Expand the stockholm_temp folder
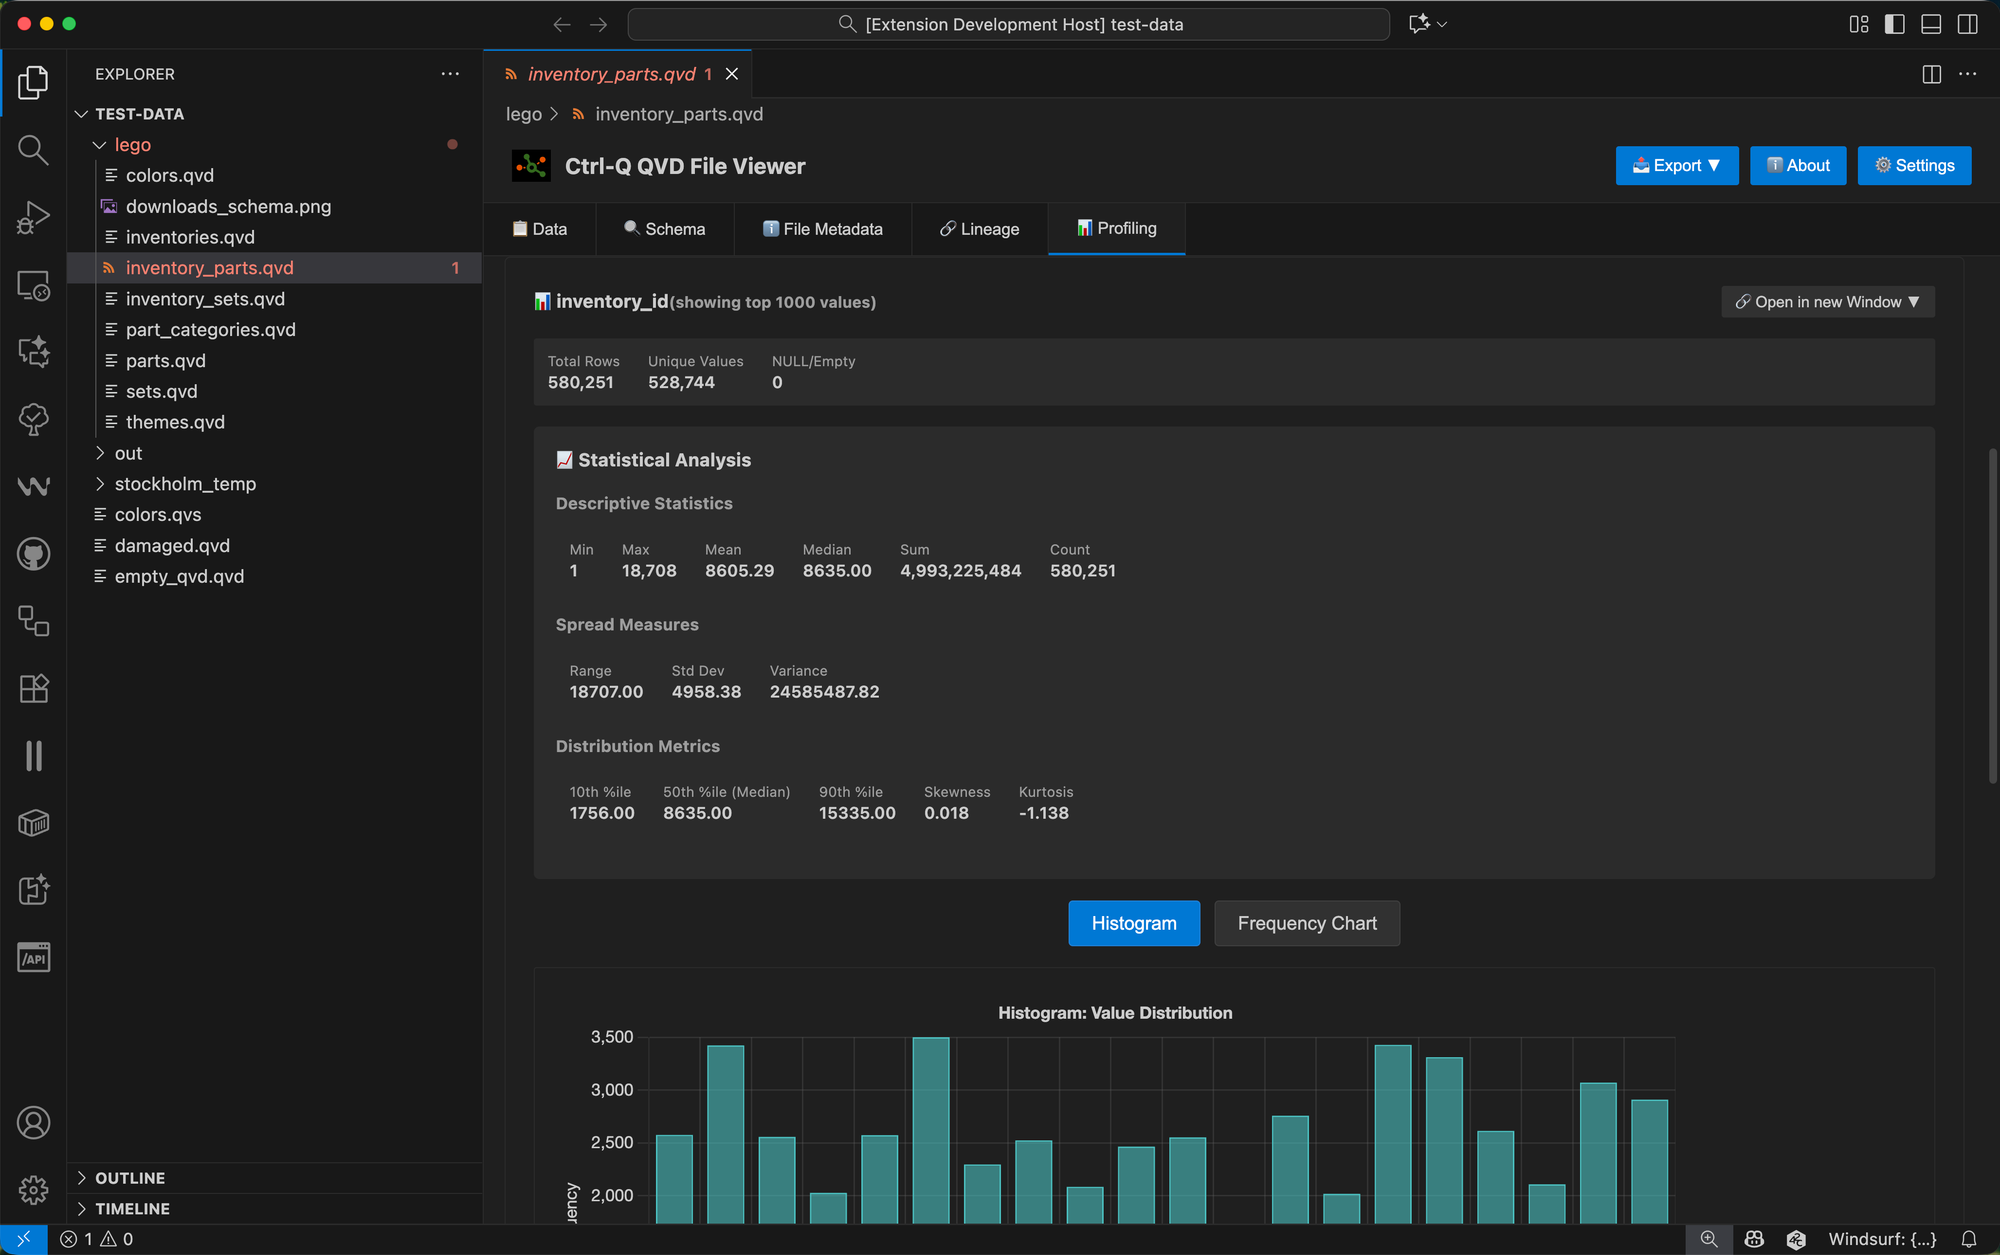Image resolution: width=2000 pixels, height=1255 pixels. pos(185,484)
